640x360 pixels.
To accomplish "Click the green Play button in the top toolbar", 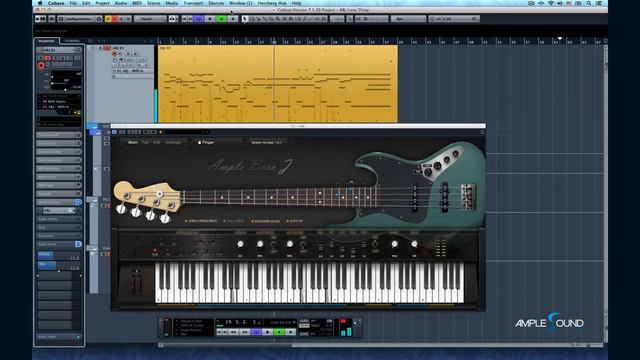I will click(221, 19).
